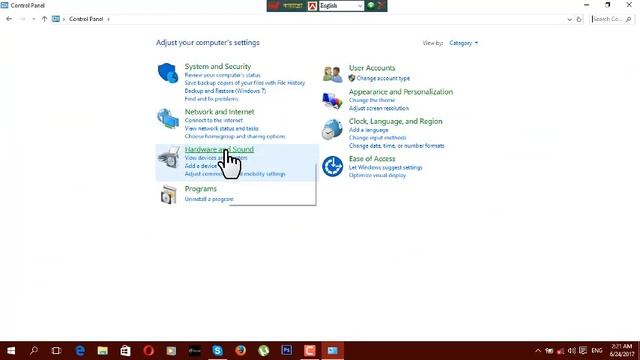Open Appearance and Personalization monitor icon
Image resolution: width=640 pixels, height=360 pixels.
tap(332, 101)
